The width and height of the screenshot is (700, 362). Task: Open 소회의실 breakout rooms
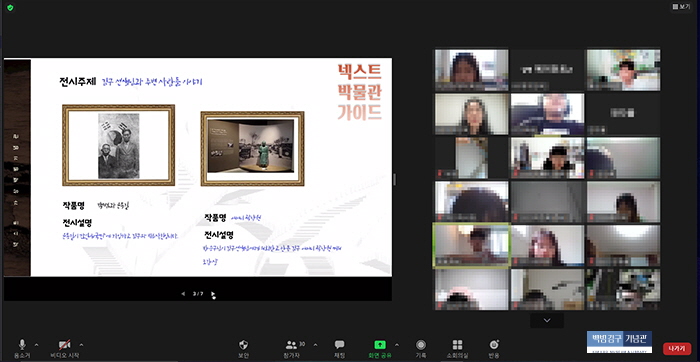pos(457,349)
